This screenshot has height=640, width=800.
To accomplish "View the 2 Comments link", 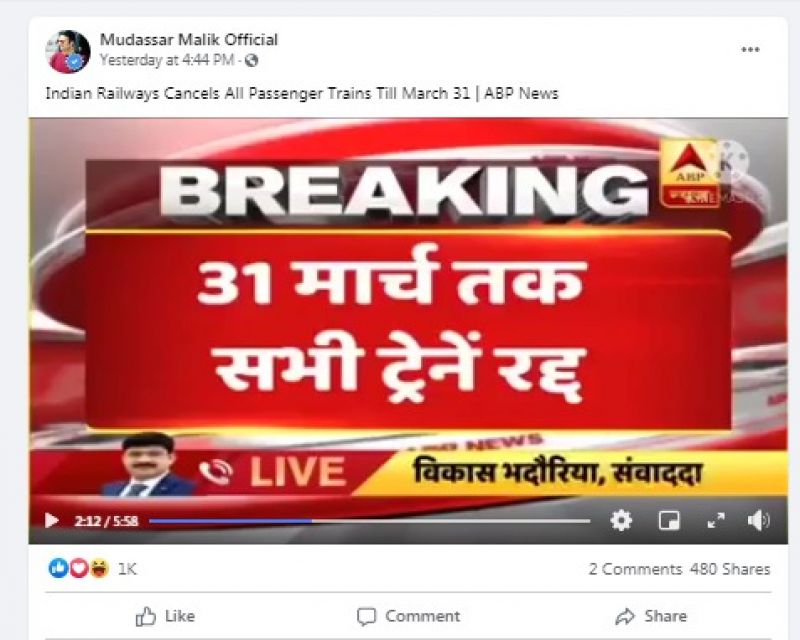I will pos(635,569).
